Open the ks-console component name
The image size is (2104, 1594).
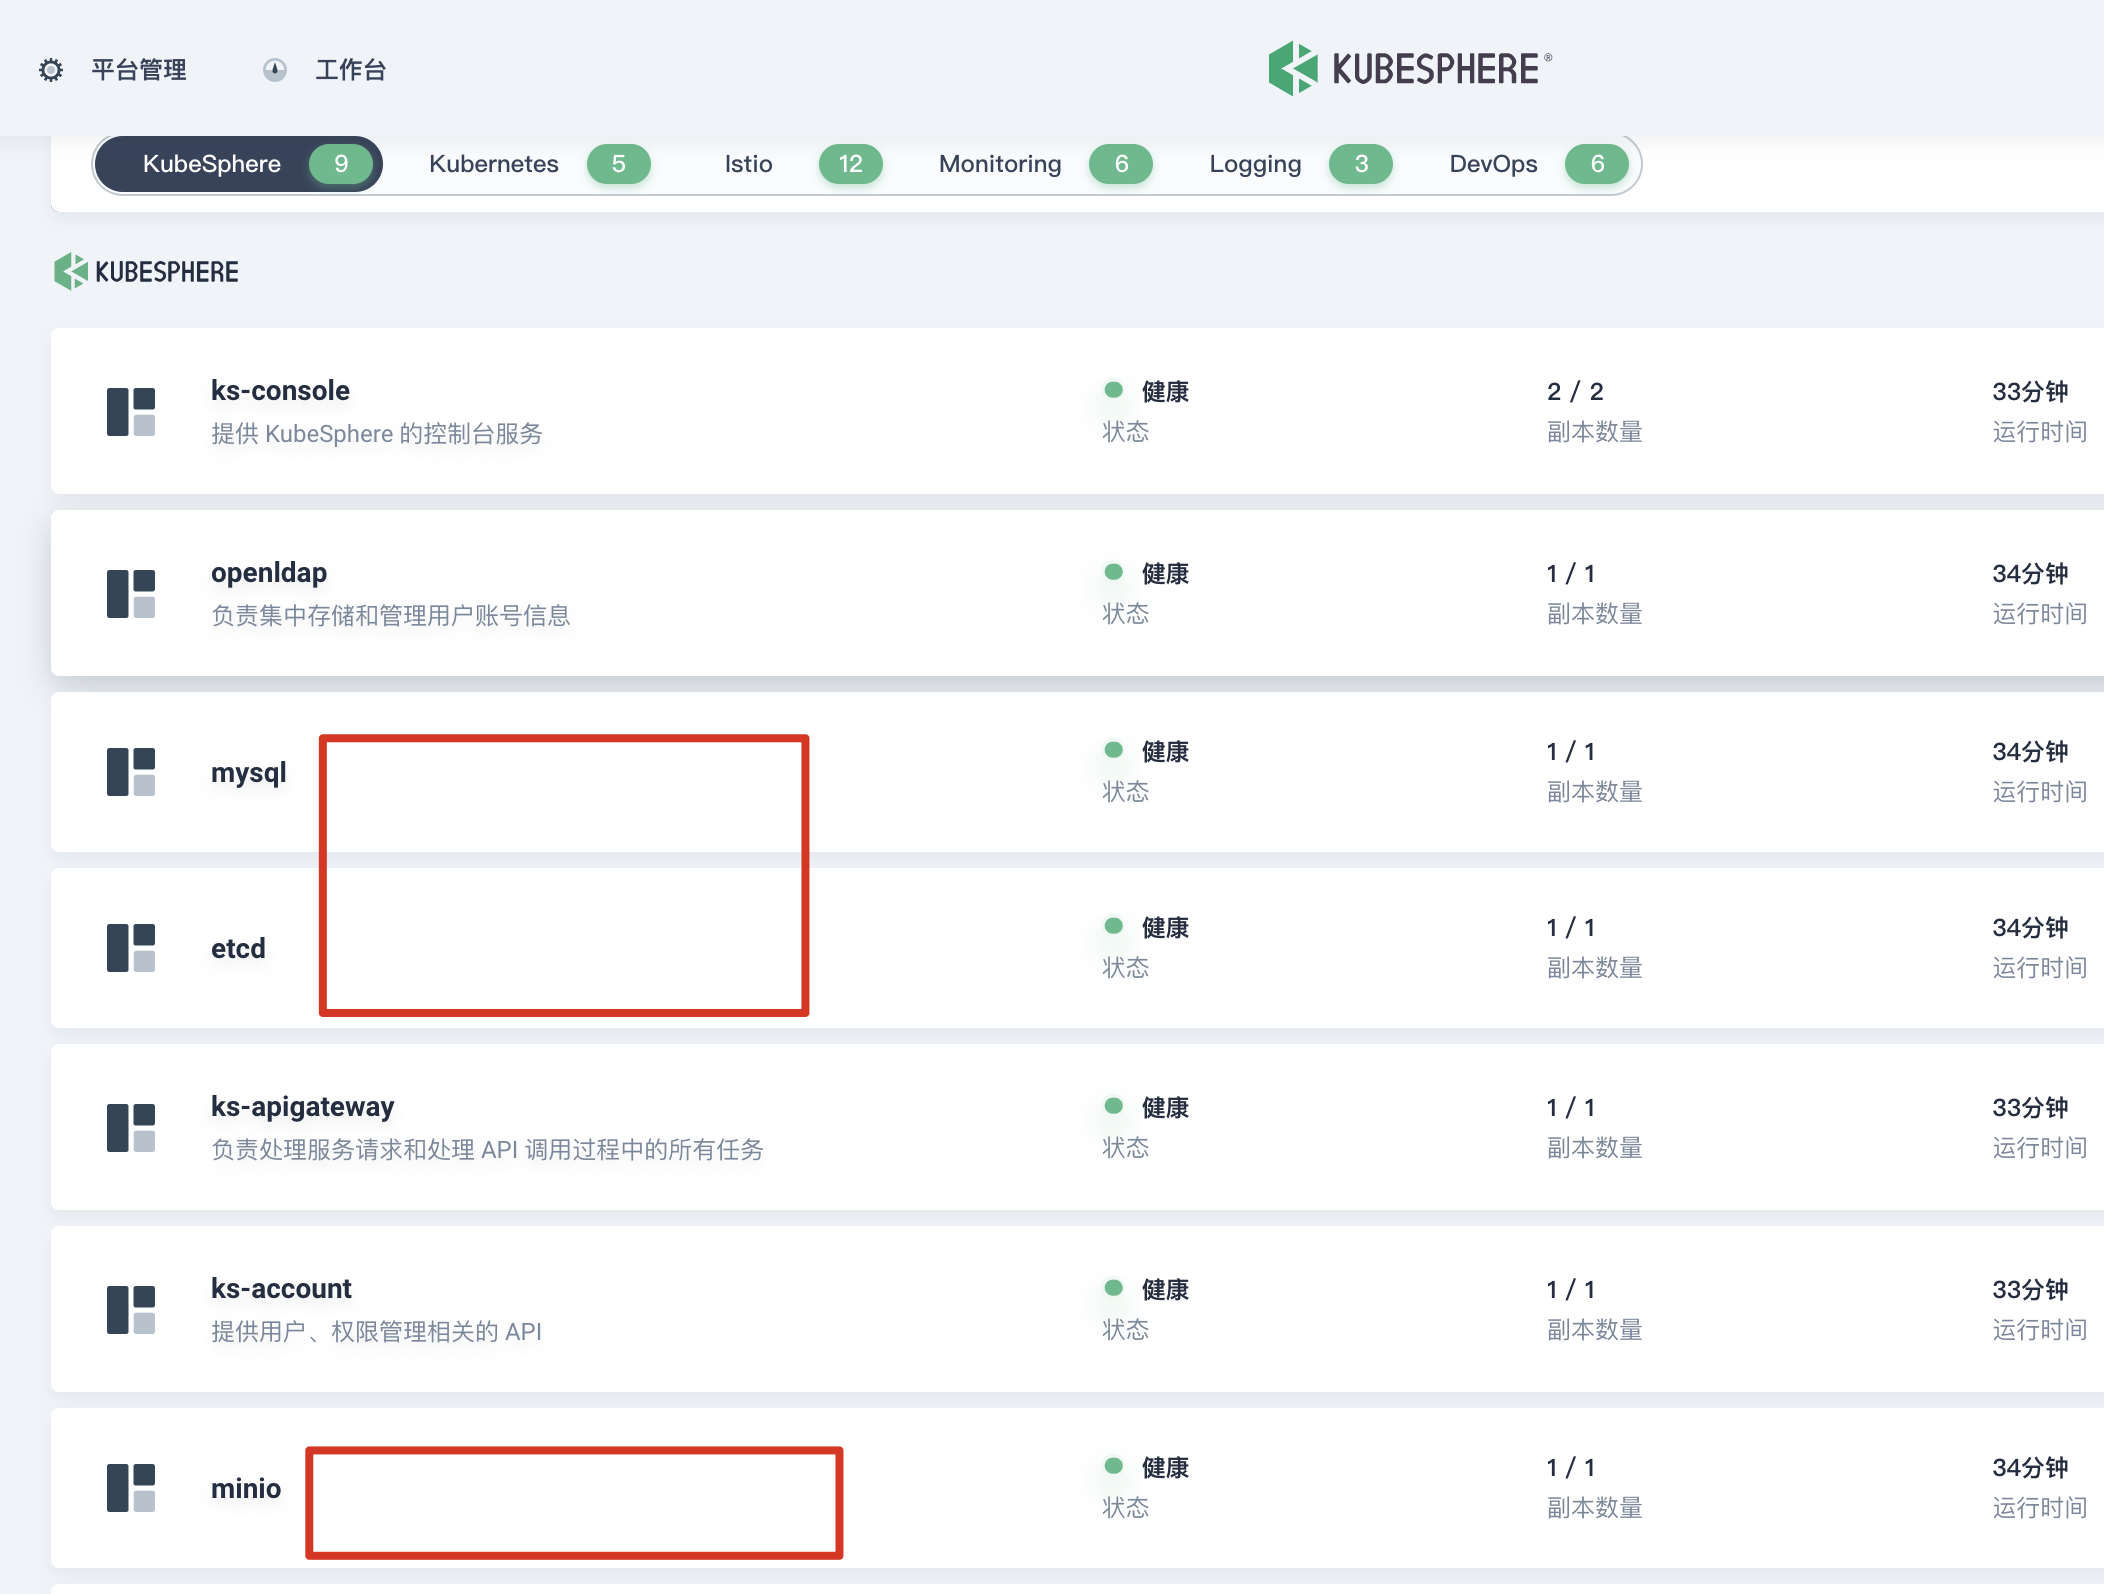click(x=280, y=391)
